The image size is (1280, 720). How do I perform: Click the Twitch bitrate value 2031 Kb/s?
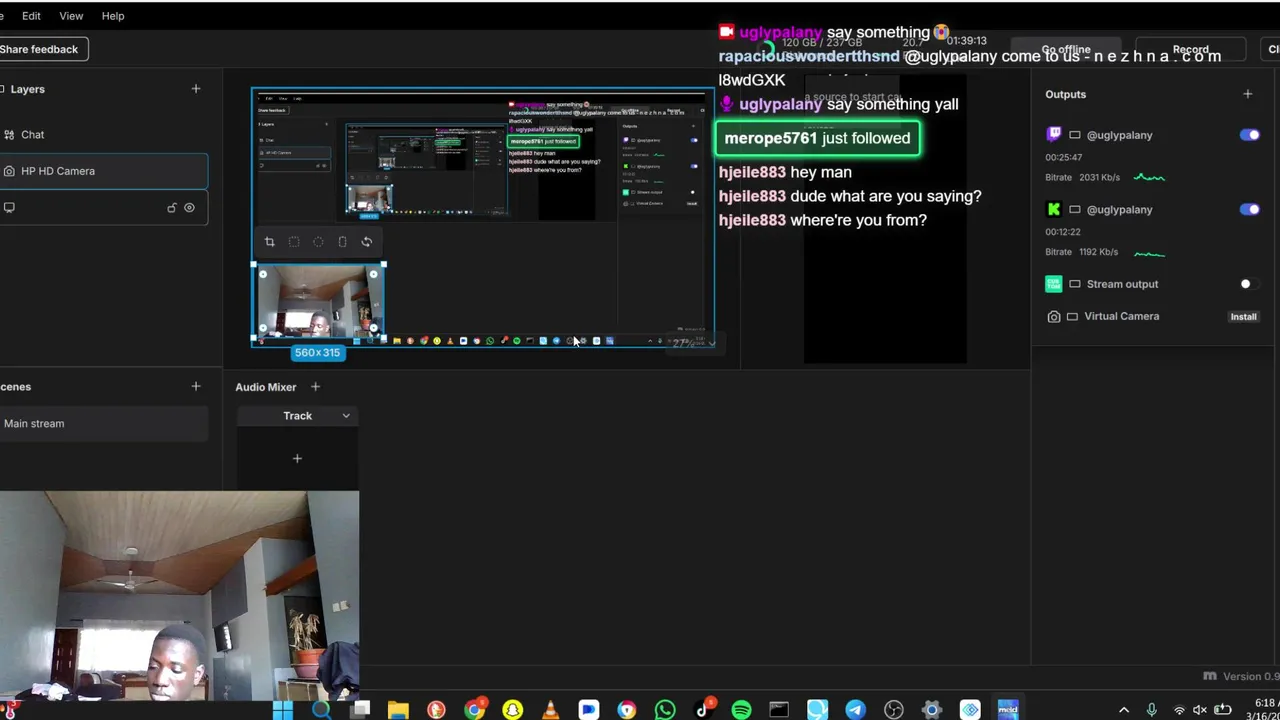[x=1099, y=177]
